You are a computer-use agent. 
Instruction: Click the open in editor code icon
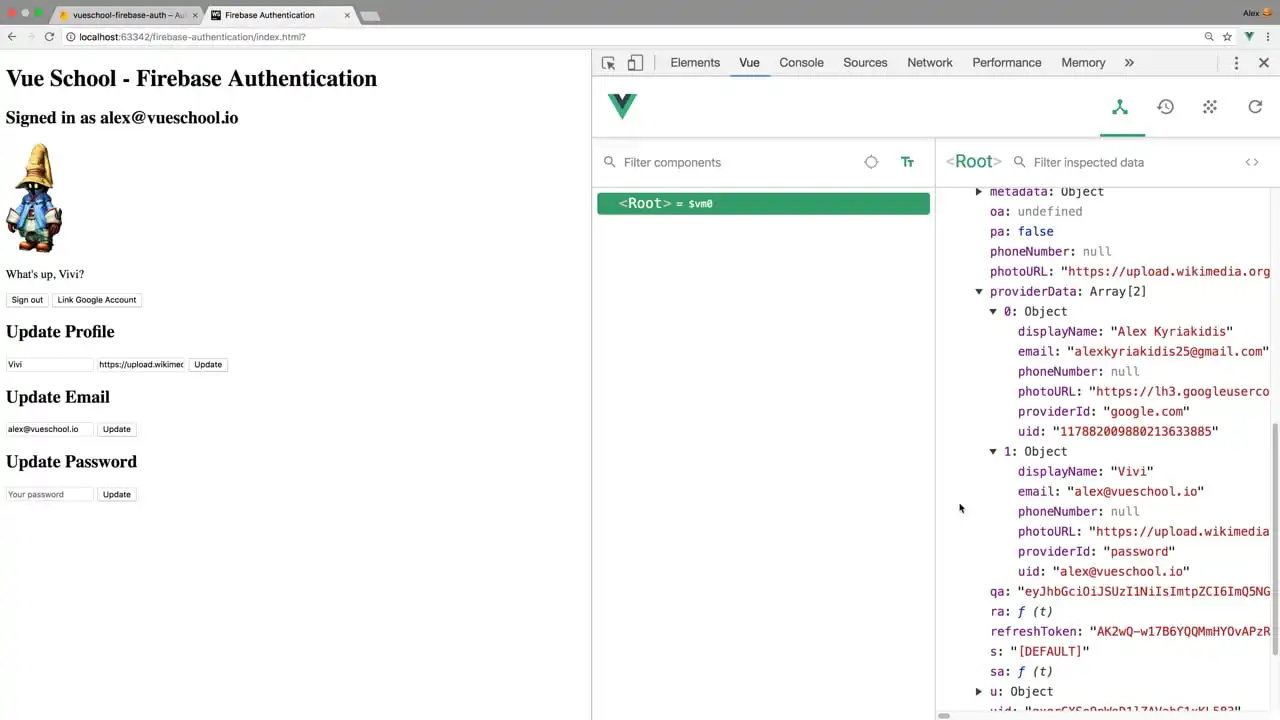point(1252,162)
